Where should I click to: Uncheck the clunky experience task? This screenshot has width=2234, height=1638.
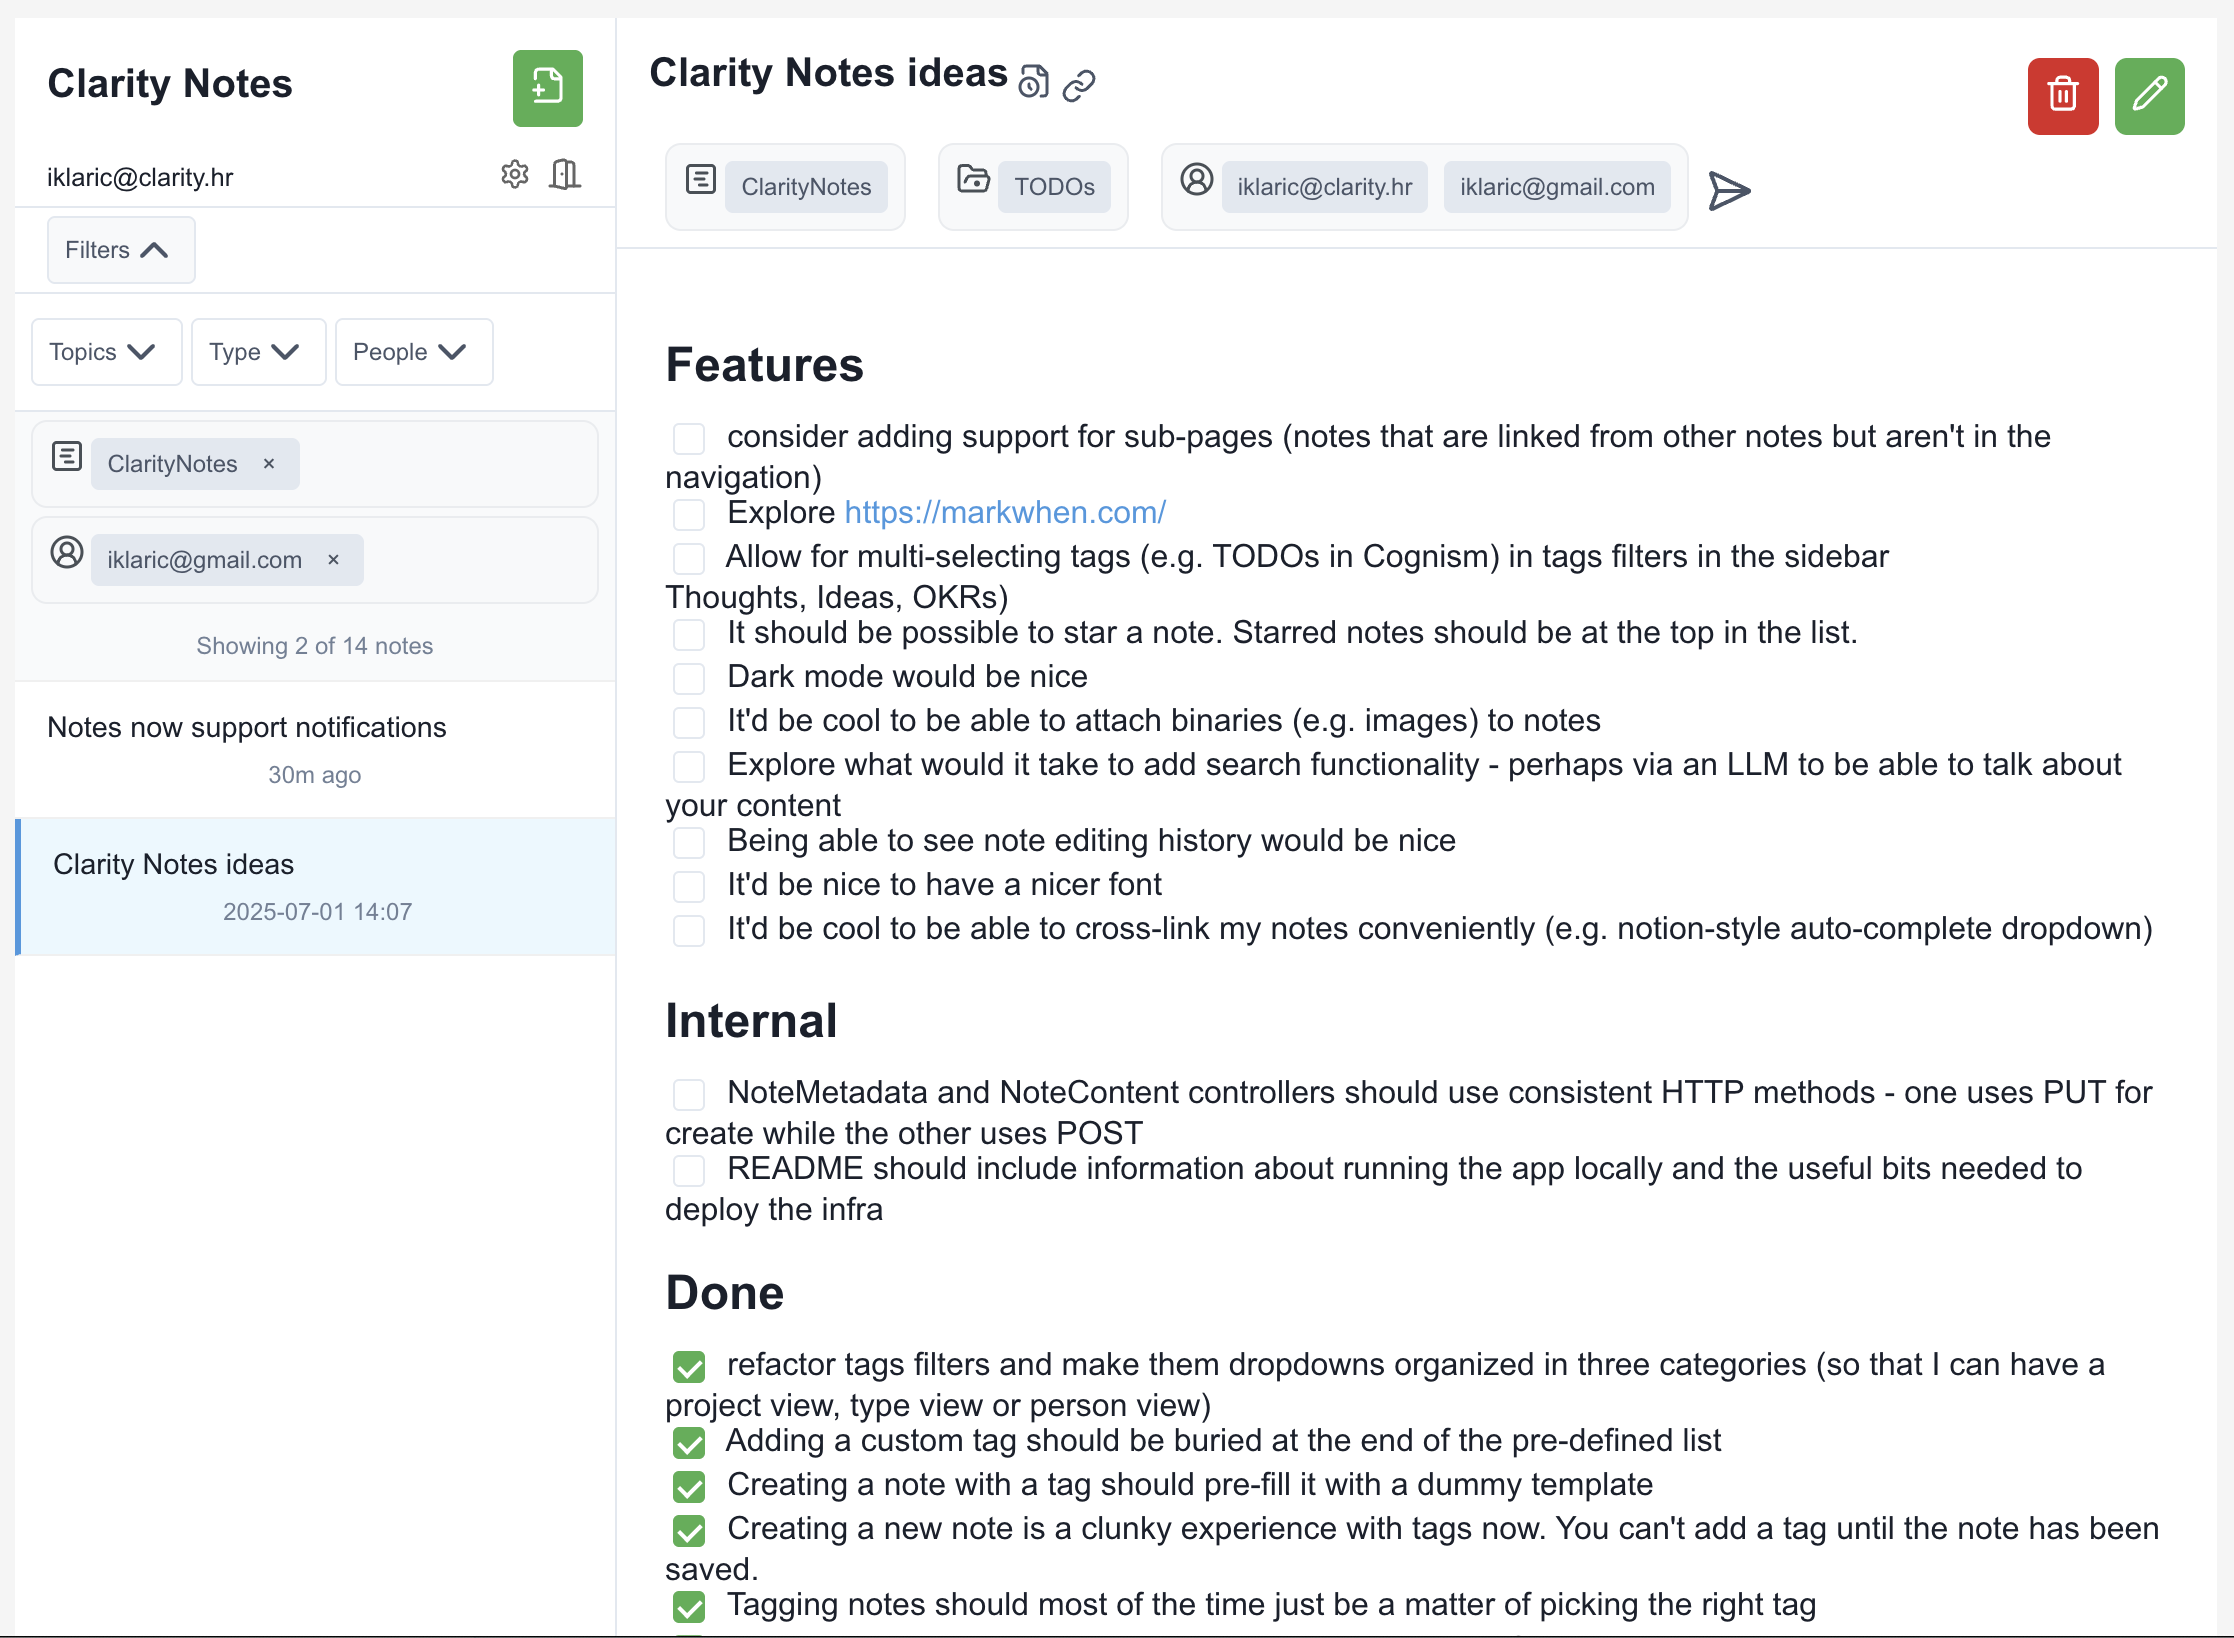[689, 1530]
